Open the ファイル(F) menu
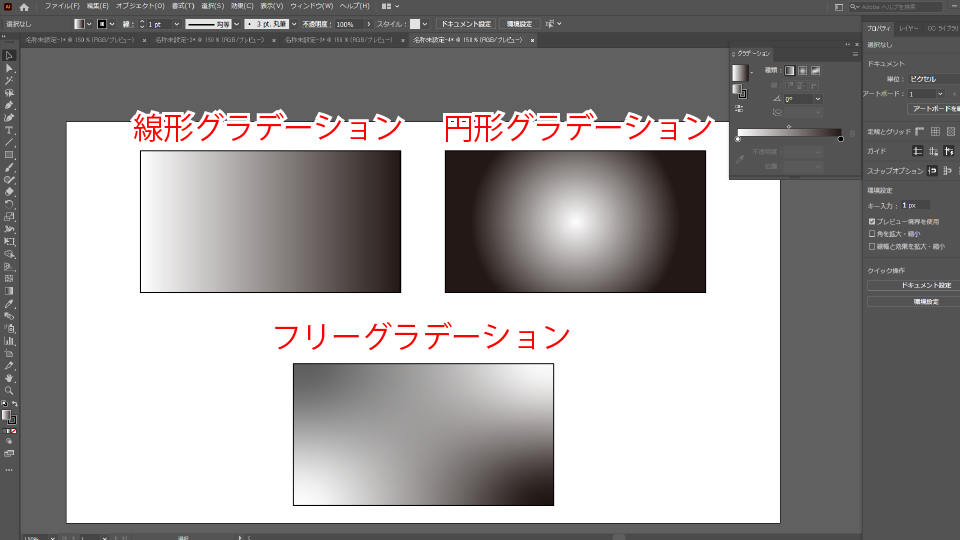 (x=62, y=6)
